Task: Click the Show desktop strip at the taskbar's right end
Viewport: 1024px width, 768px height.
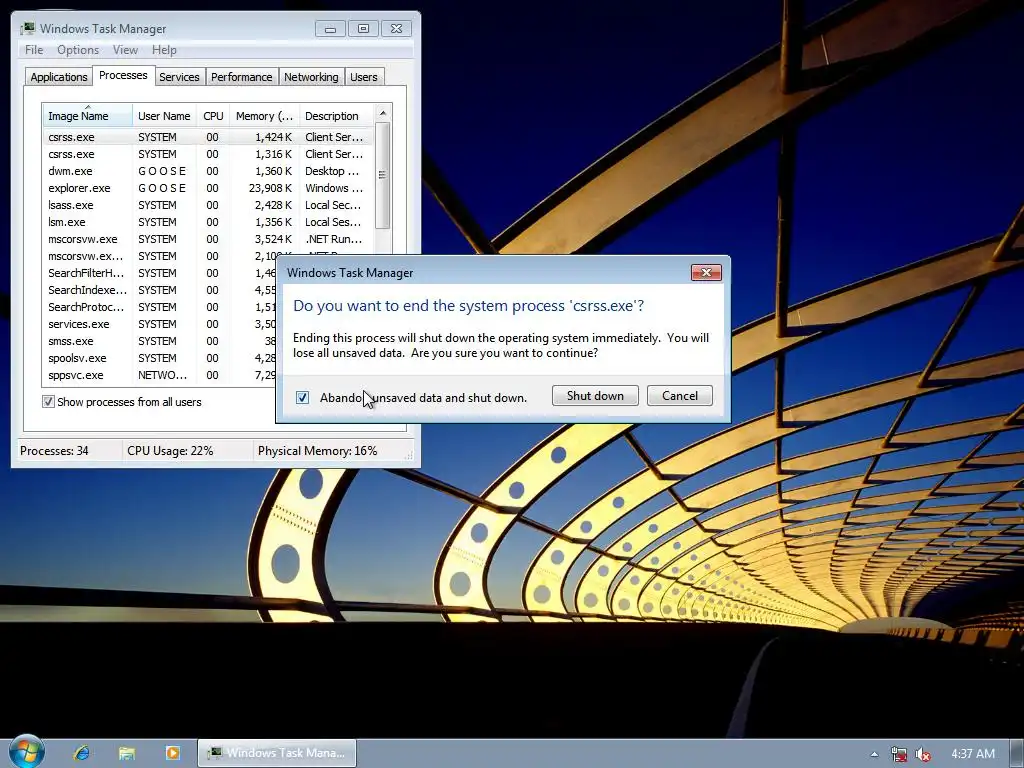Action: point(1017,754)
